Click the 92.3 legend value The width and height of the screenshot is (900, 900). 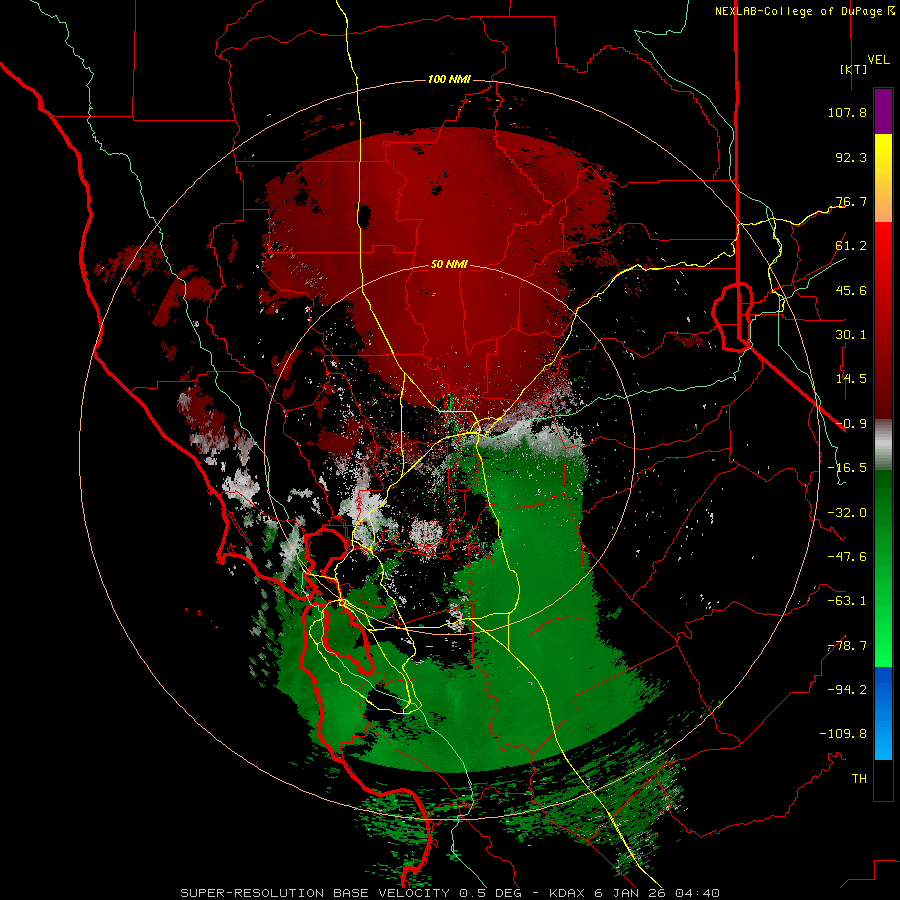pyautogui.click(x=851, y=157)
